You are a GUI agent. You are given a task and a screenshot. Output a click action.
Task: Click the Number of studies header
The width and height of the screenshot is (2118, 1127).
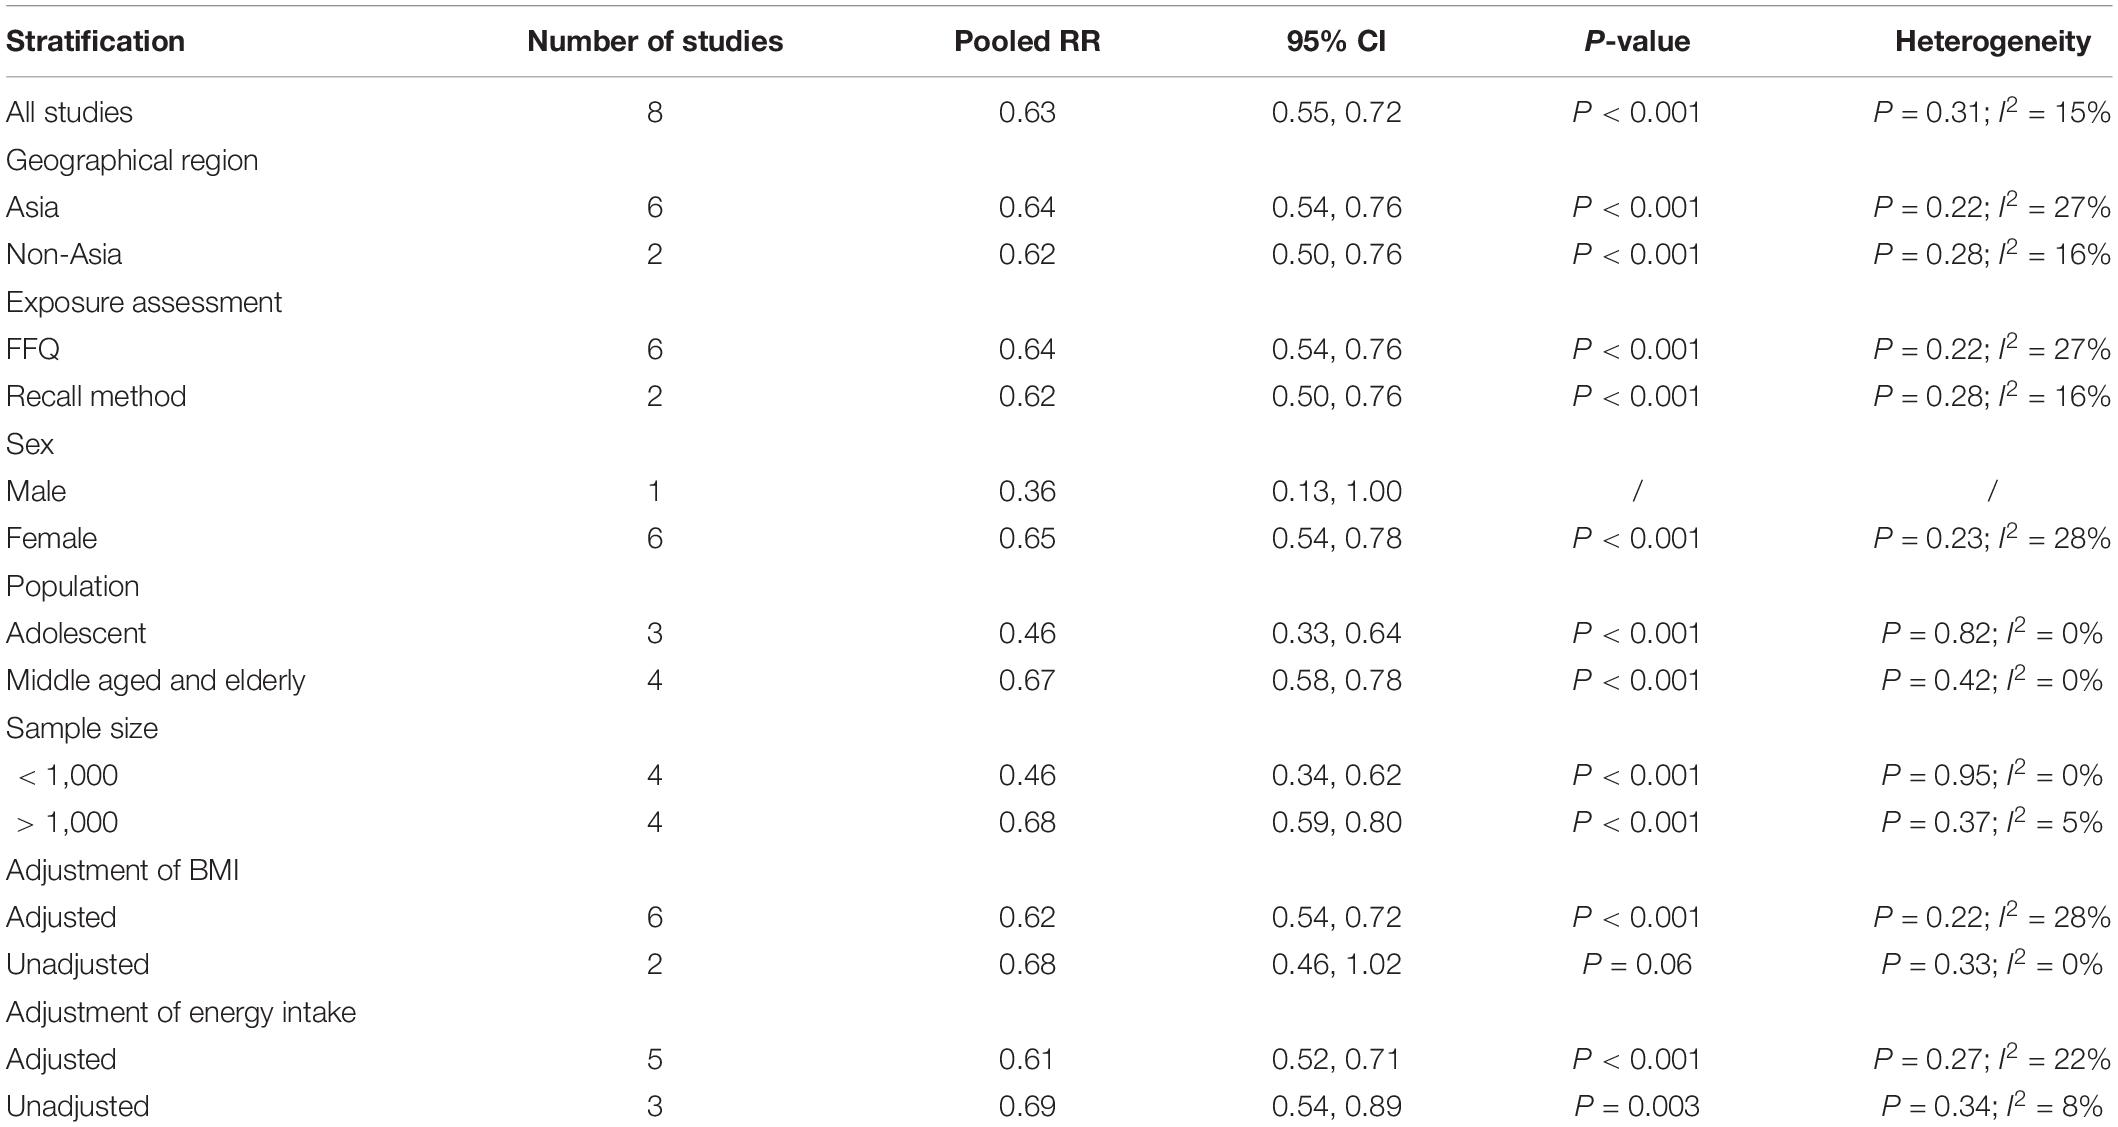point(655,41)
